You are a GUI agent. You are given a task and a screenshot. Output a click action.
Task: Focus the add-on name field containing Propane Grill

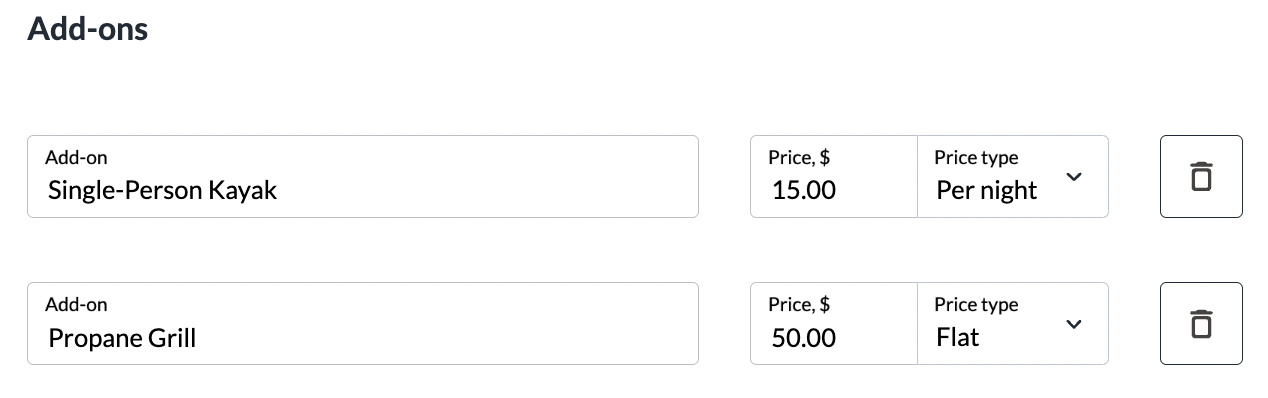click(x=363, y=324)
